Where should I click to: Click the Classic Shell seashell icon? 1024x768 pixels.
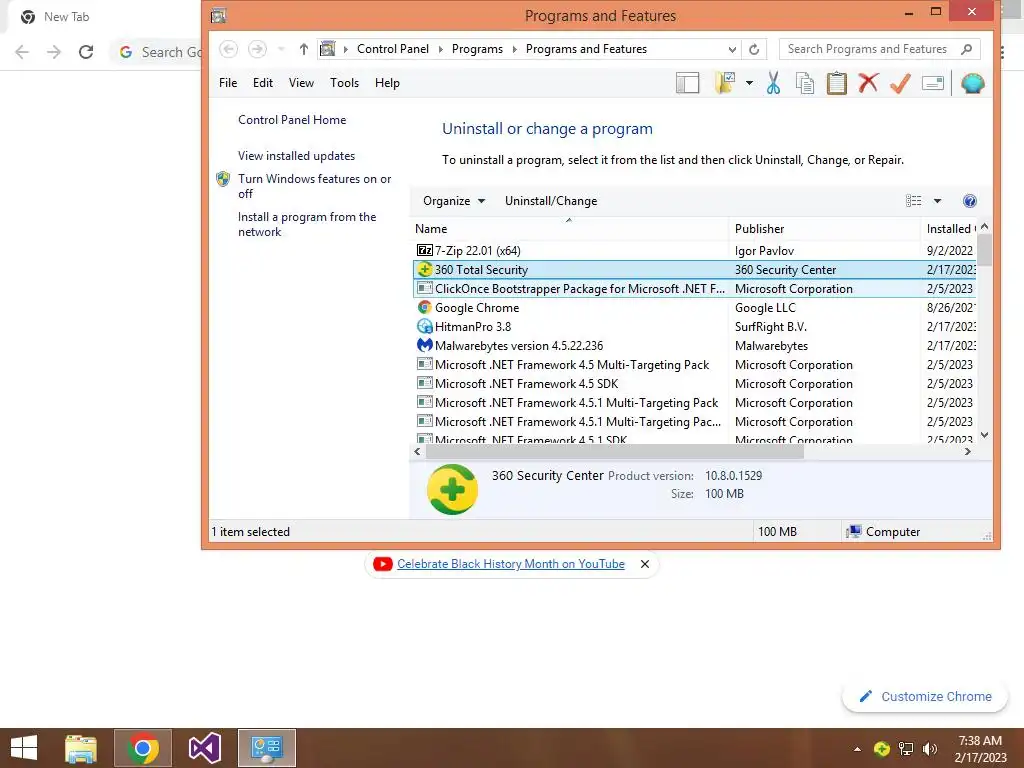[972, 83]
